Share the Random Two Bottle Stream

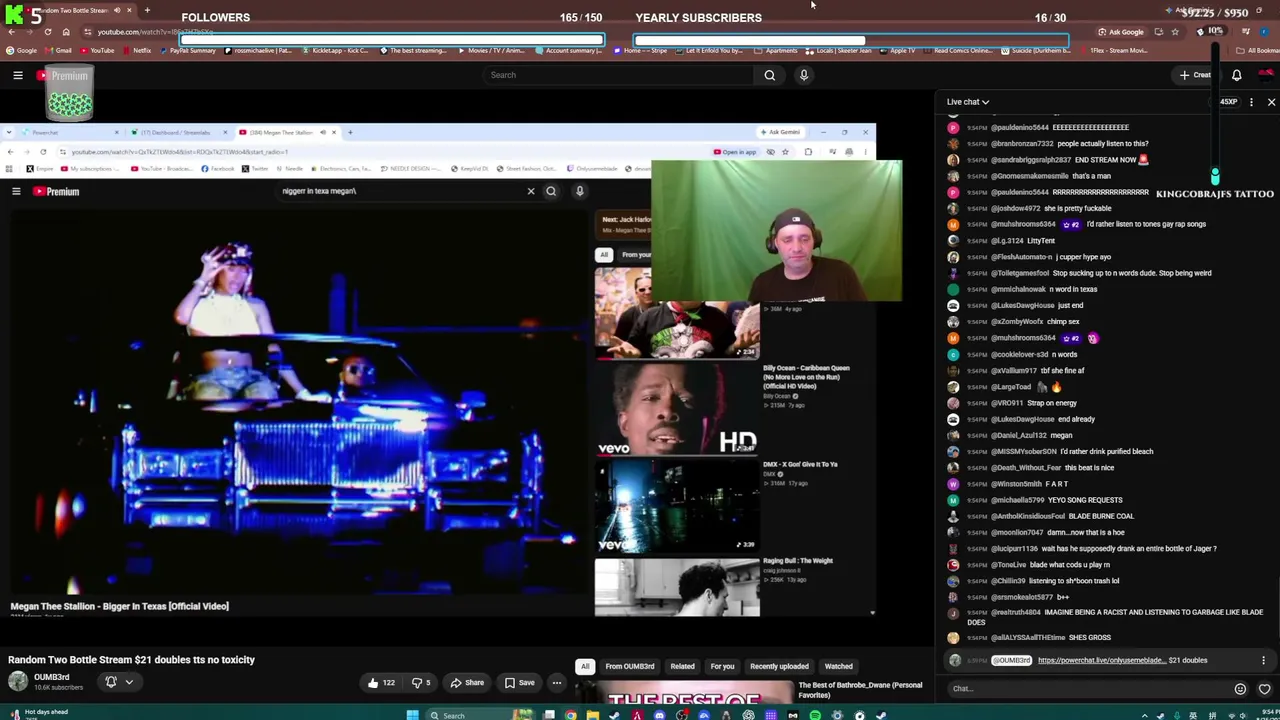click(x=467, y=683)
